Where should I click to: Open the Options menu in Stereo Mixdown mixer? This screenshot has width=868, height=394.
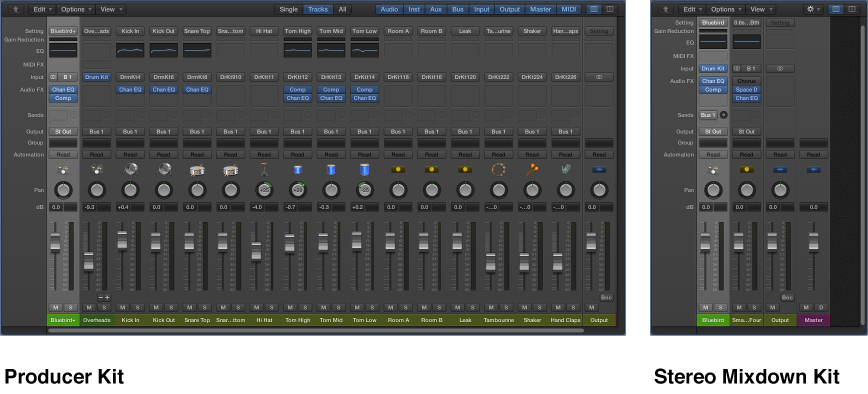(726, 9)
